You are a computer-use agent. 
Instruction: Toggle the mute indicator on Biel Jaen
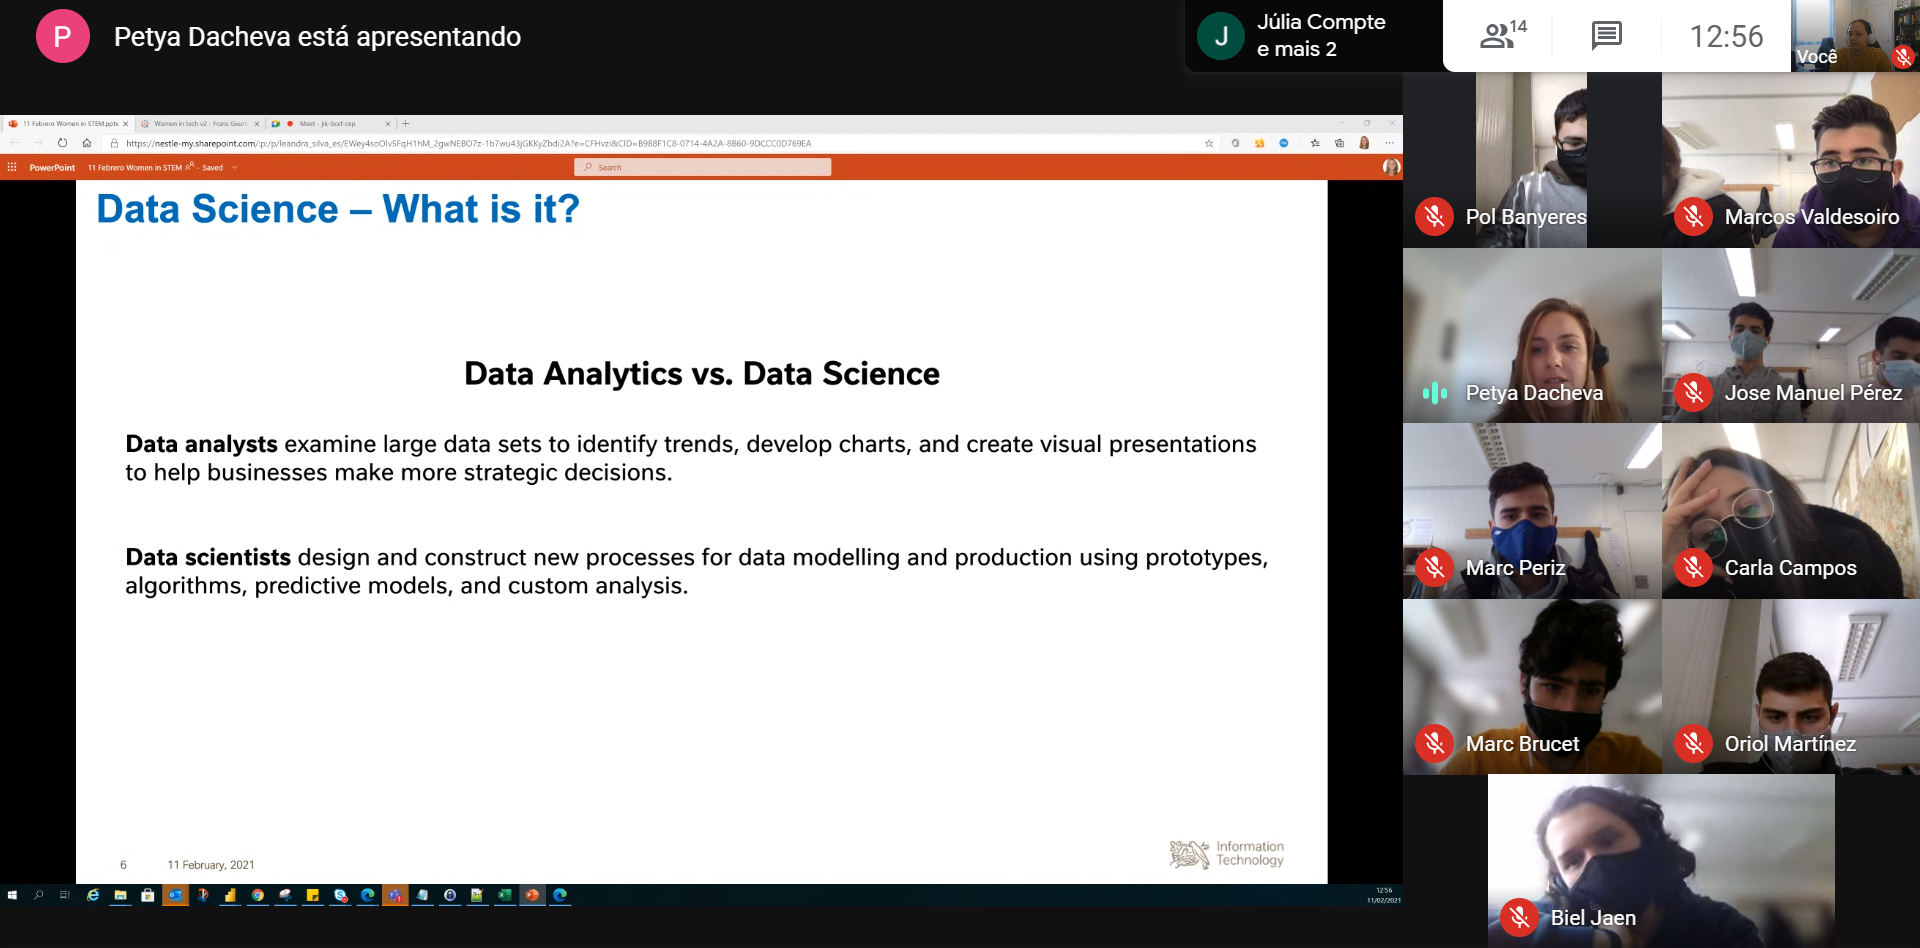coord(1519,917)
